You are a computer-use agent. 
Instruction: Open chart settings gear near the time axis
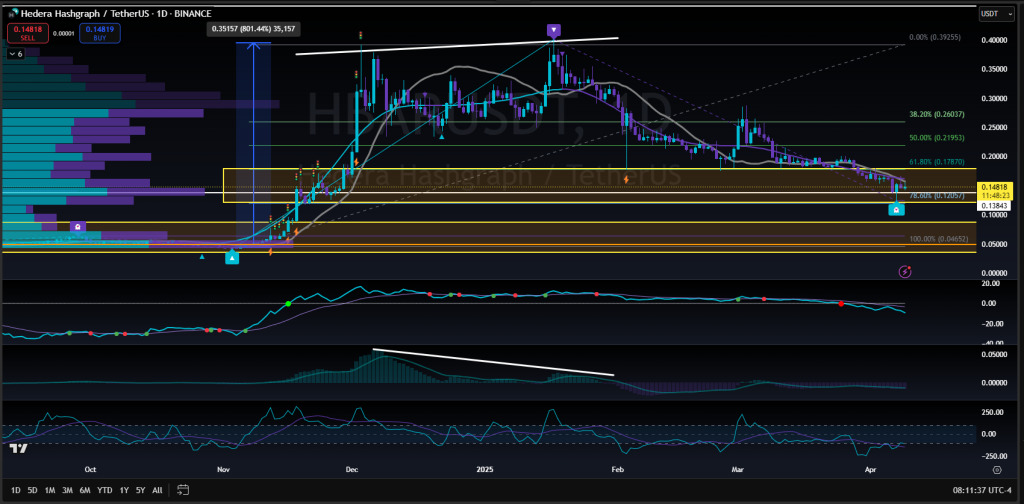point(997,469)
